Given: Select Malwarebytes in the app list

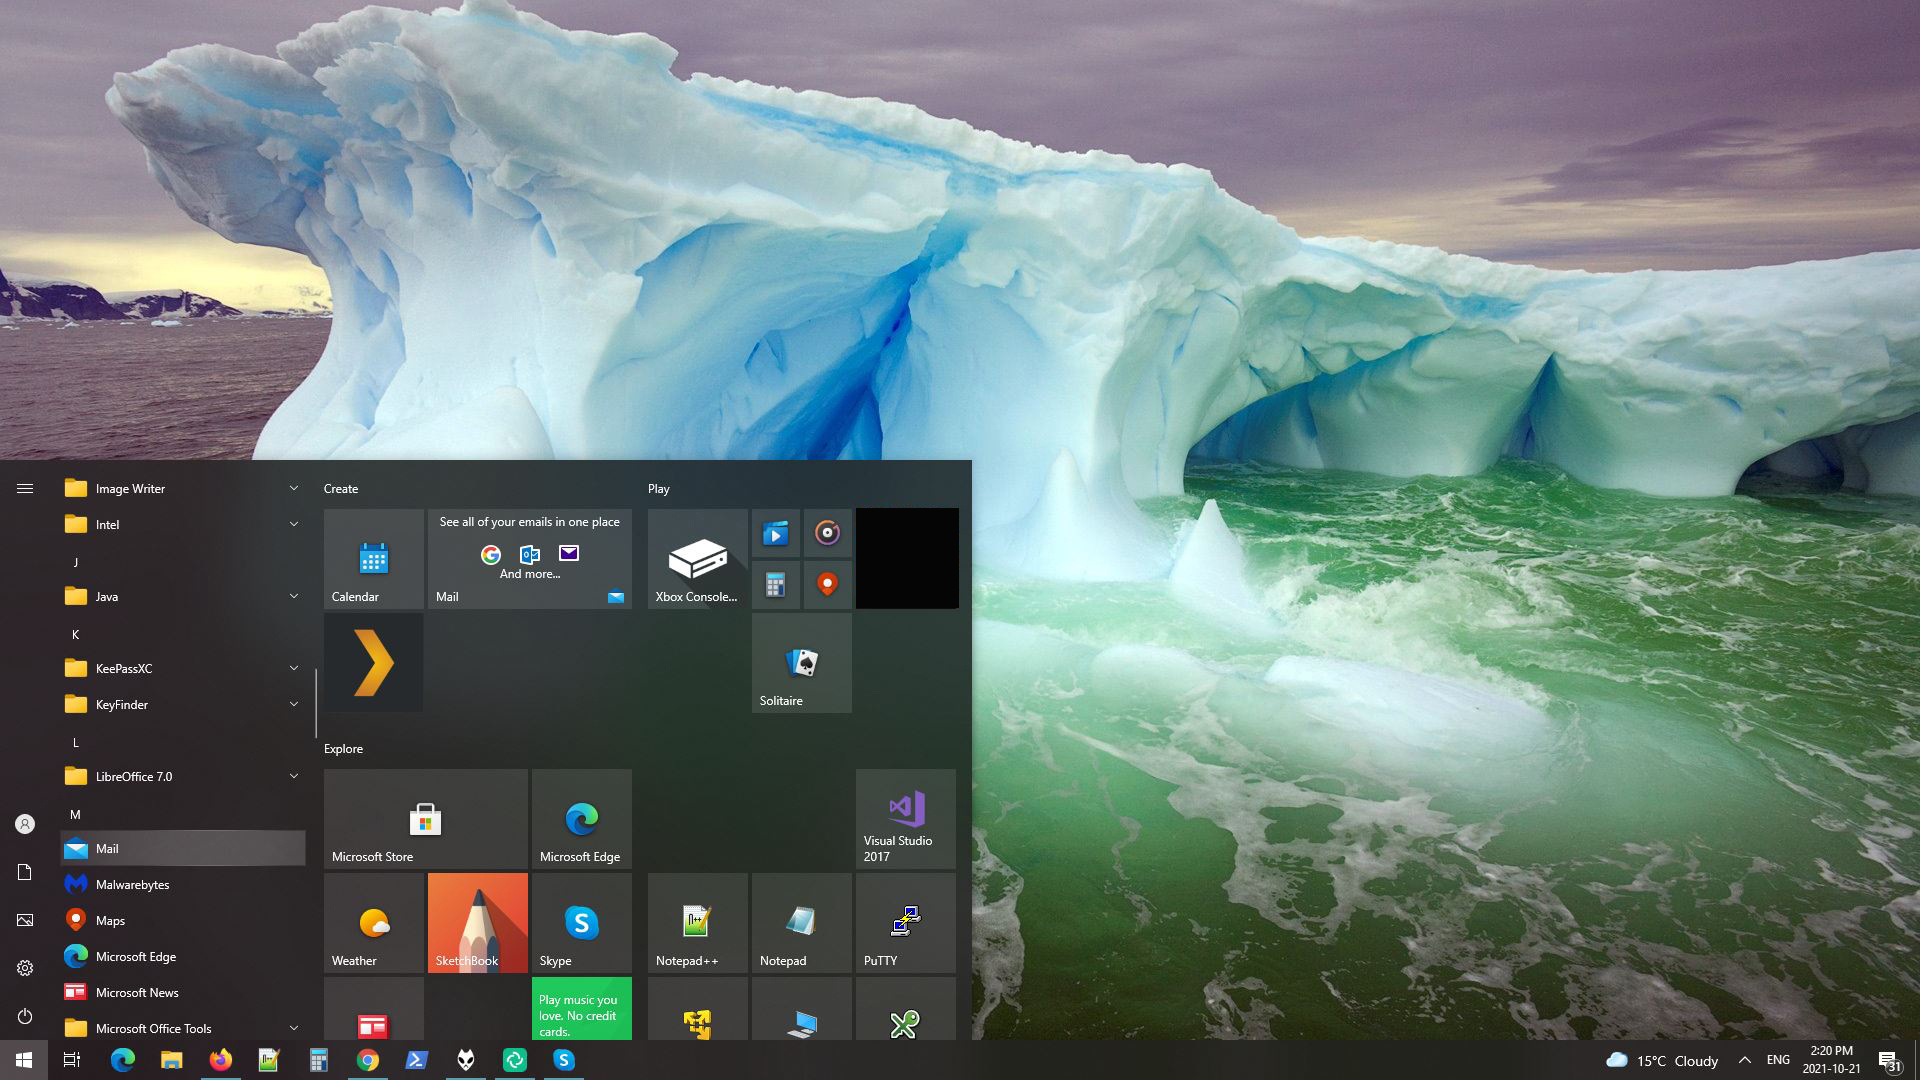Looking at the screenshot, I should (x=132, y=884).
